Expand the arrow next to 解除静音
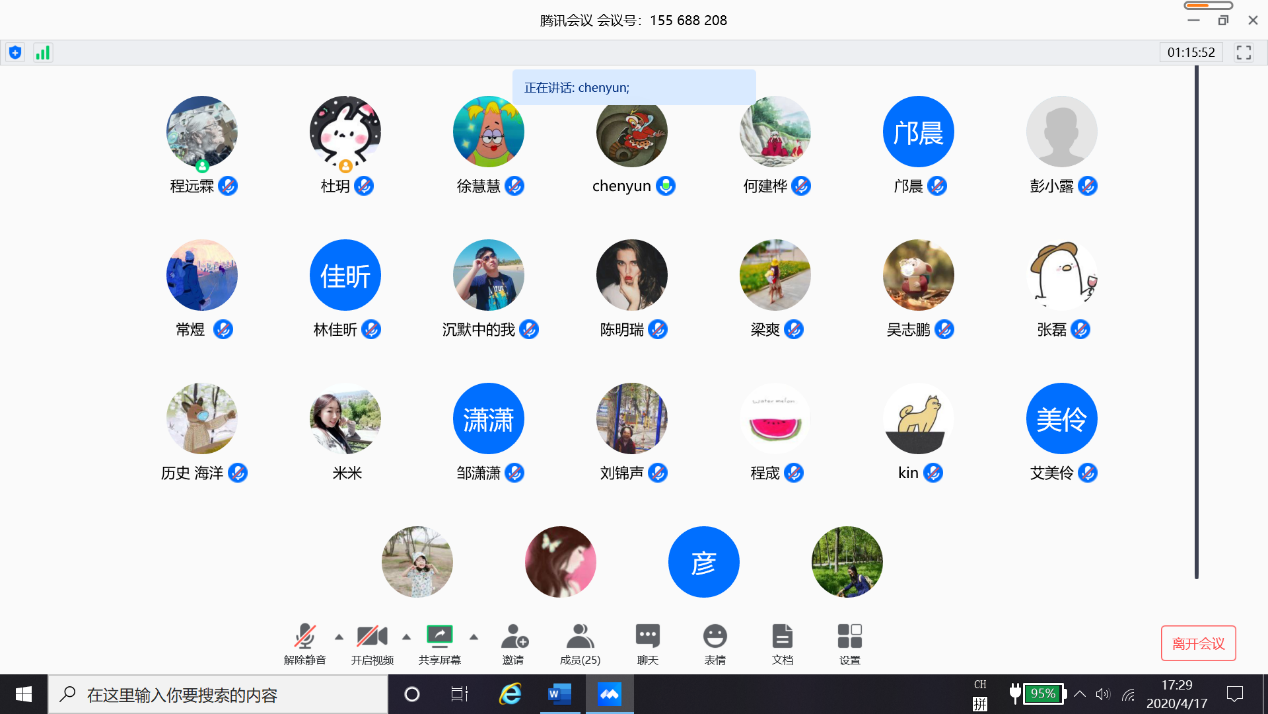This screenshot has width=1268, height=714. tap(338, 637)
